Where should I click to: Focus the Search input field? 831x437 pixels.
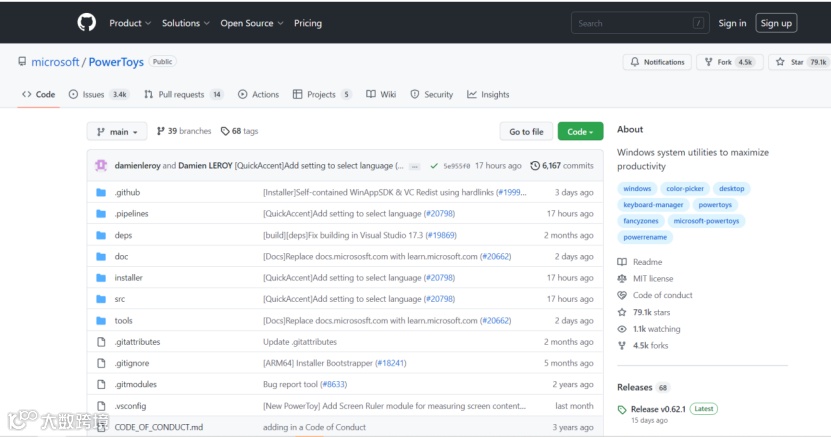coord(640,23)
